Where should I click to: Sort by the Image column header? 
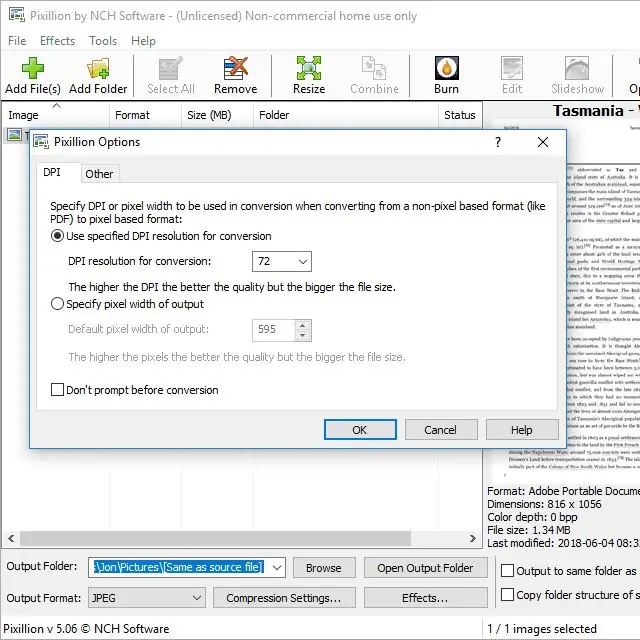click(x=56, y=115)
